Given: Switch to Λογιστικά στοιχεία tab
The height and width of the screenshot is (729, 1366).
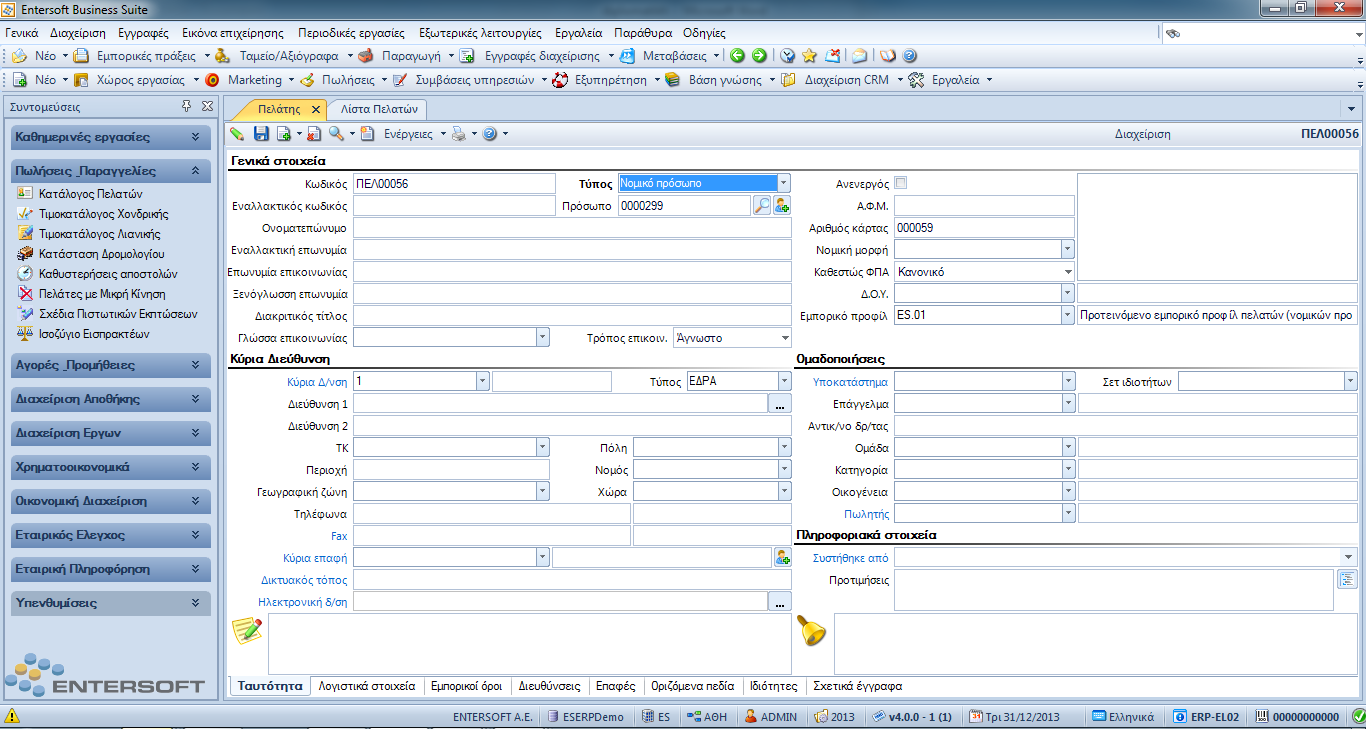Looking at the screenshot, I should (367, 686).
